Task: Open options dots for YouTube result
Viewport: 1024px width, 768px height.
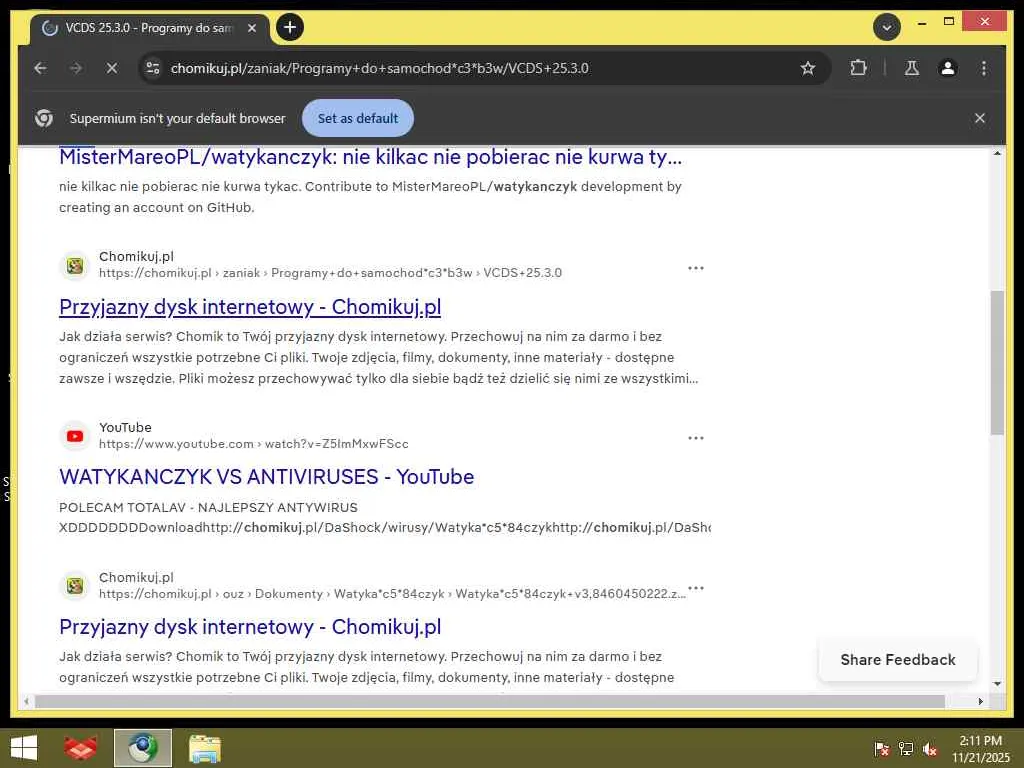Action: click(696, 438)
